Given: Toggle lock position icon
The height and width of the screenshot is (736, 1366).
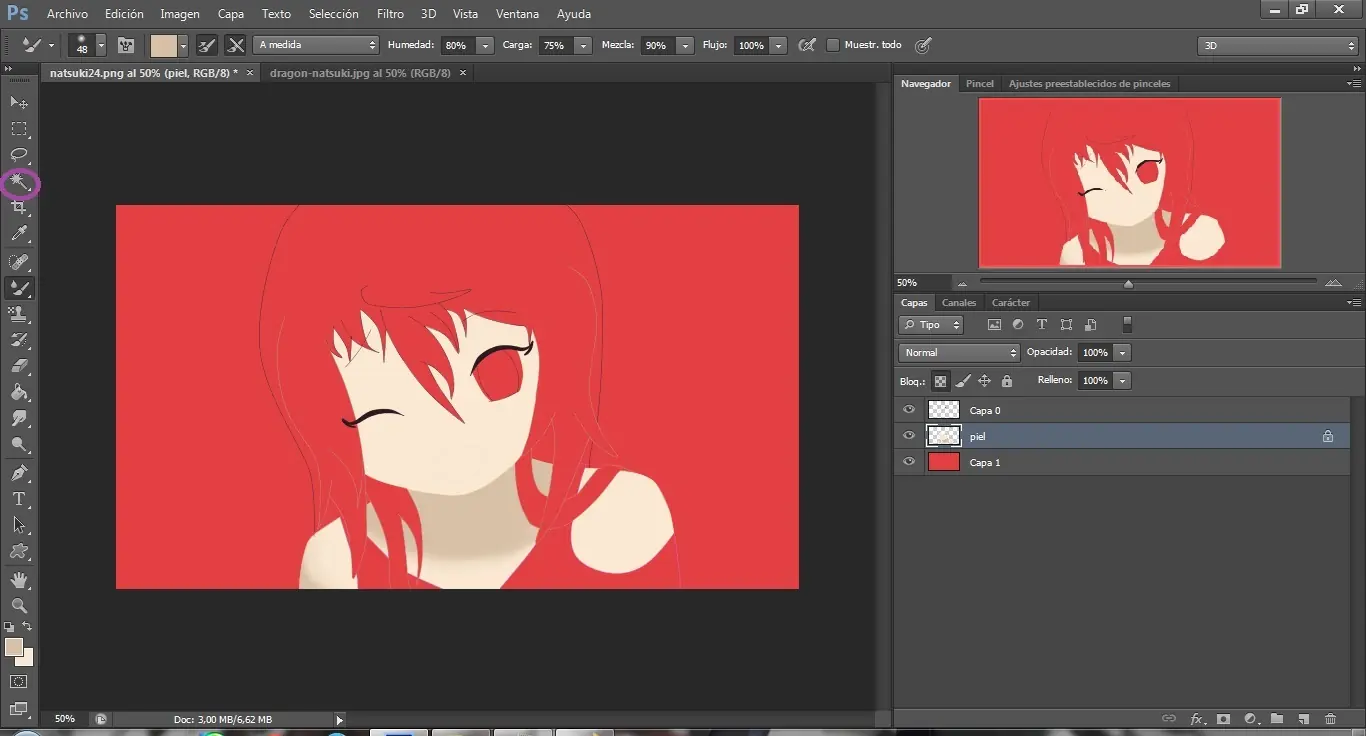Looking at the screenshot, I should pos(984,381).
